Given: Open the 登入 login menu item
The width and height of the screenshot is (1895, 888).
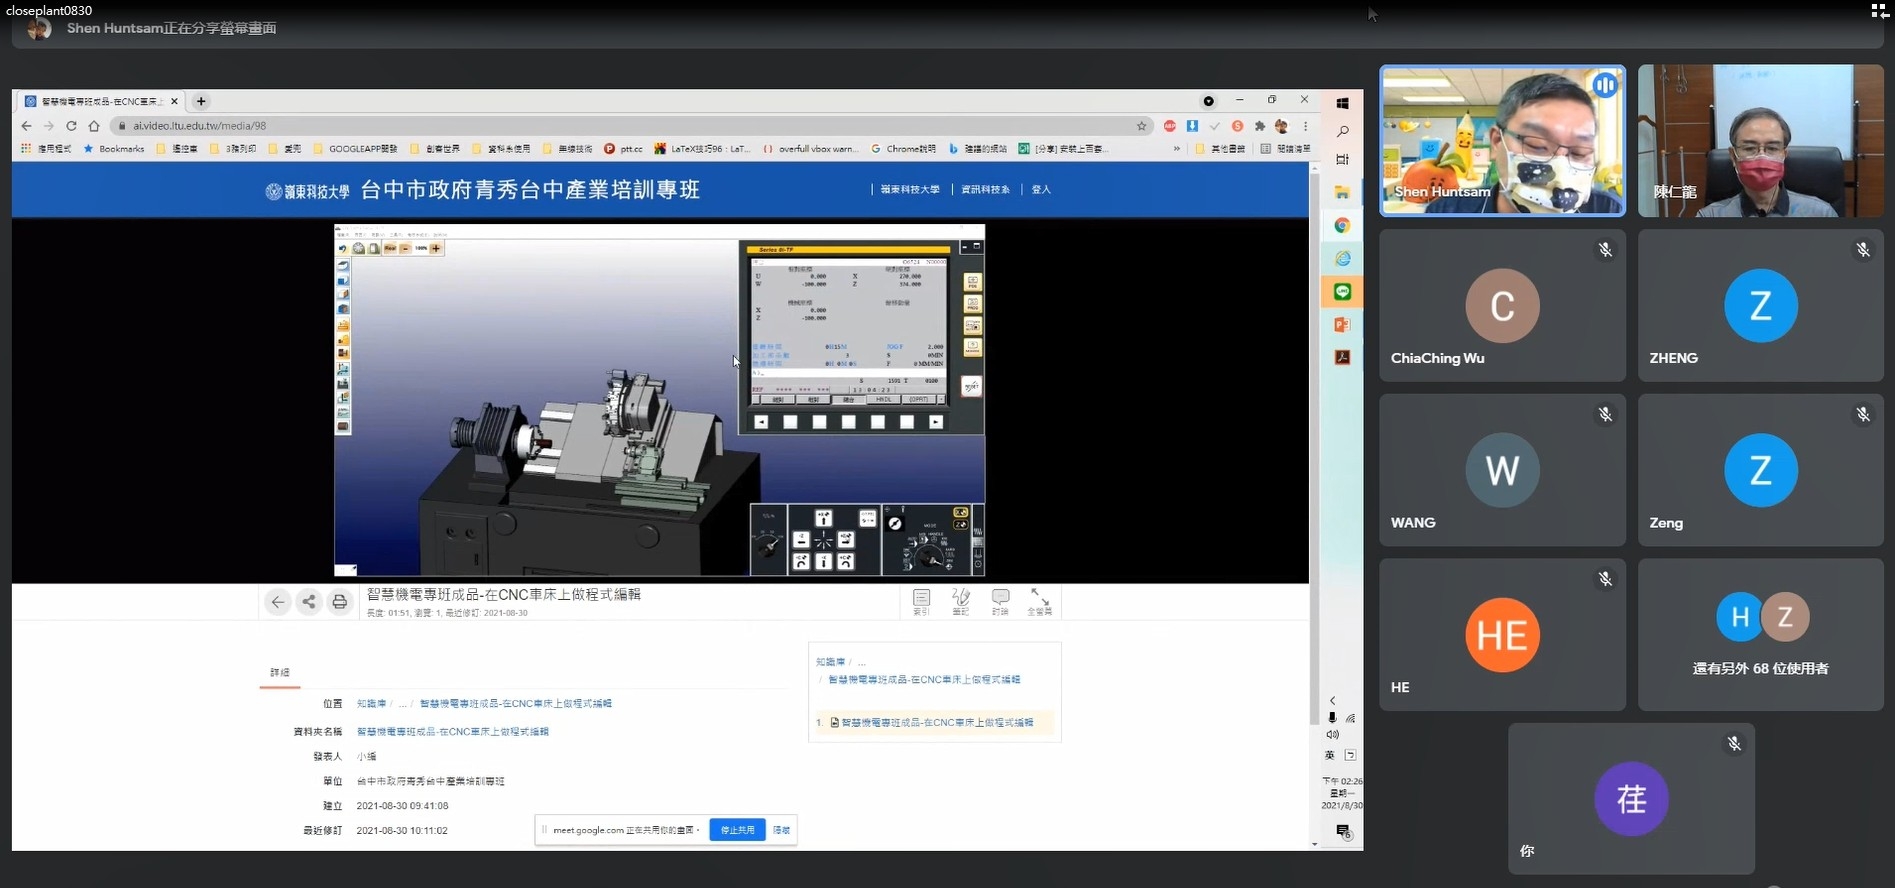Looking at the screenshot, I should (1041, 189).
